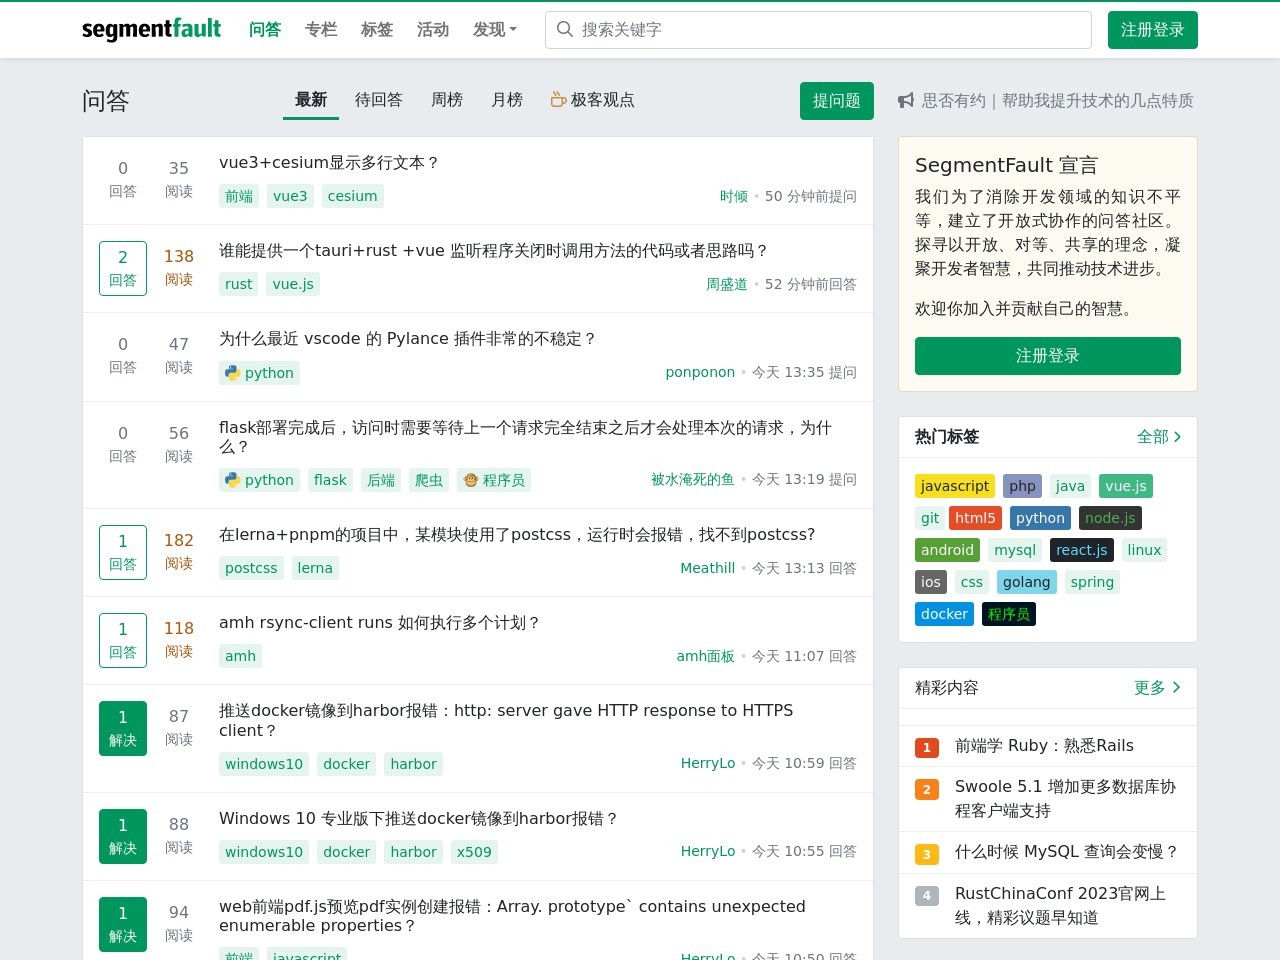The height and width of the screenshot is (960, 1280).
Task: Click the geek face icon next to 极客观点
Action: coord(557,100)
